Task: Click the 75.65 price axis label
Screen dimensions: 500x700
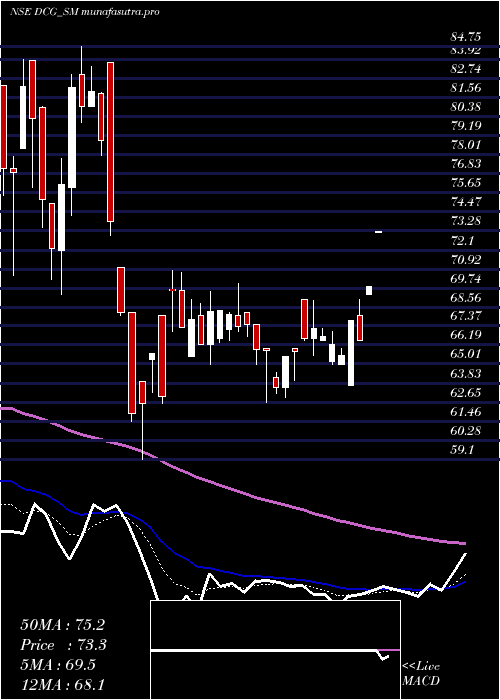Action: click(466, 183)
